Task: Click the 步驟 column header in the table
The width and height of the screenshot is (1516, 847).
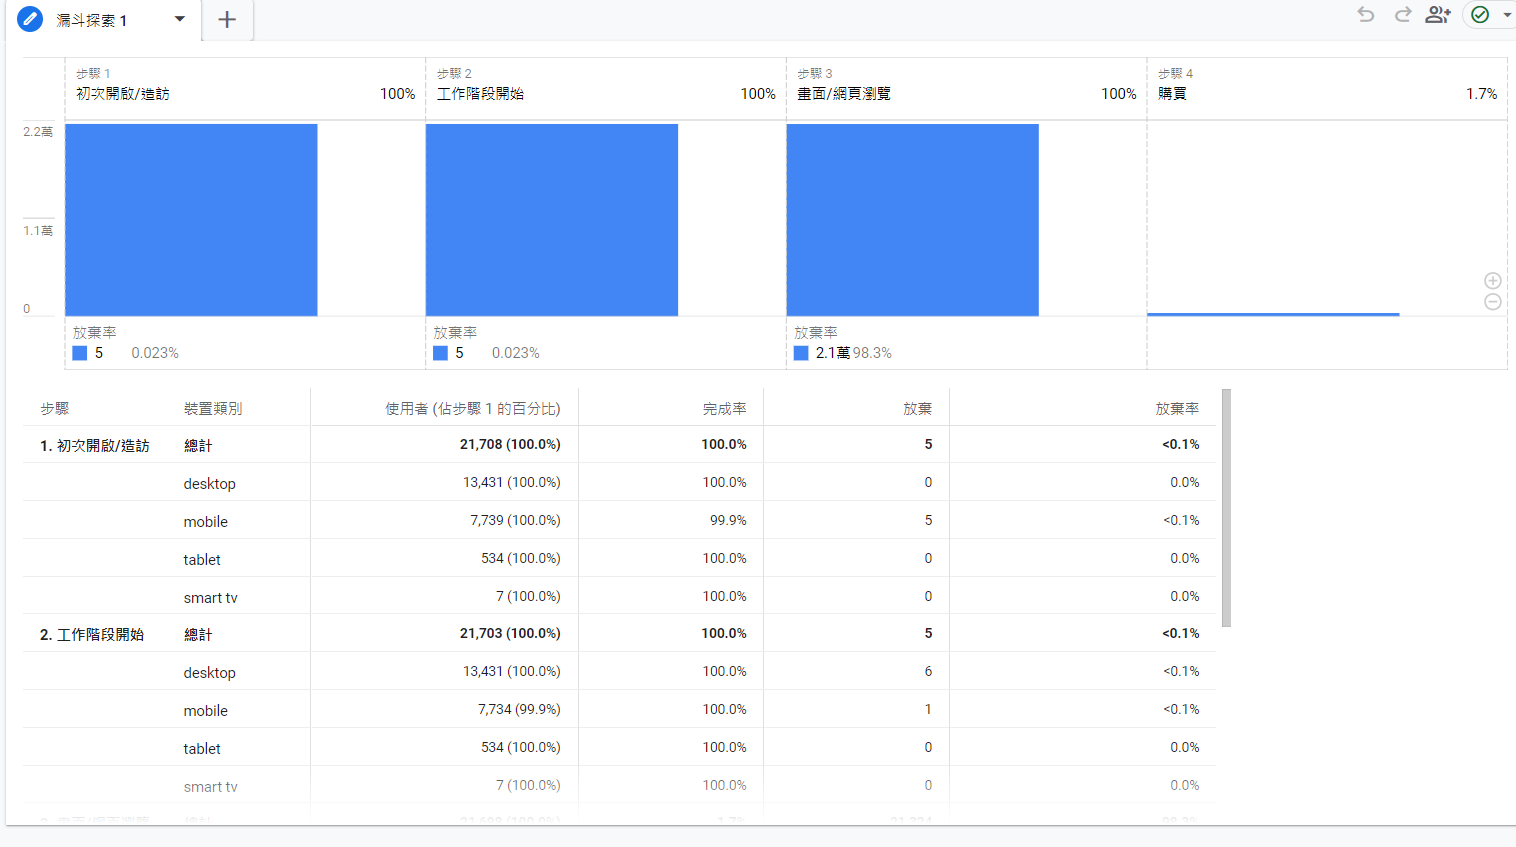Action: point(55,408)
